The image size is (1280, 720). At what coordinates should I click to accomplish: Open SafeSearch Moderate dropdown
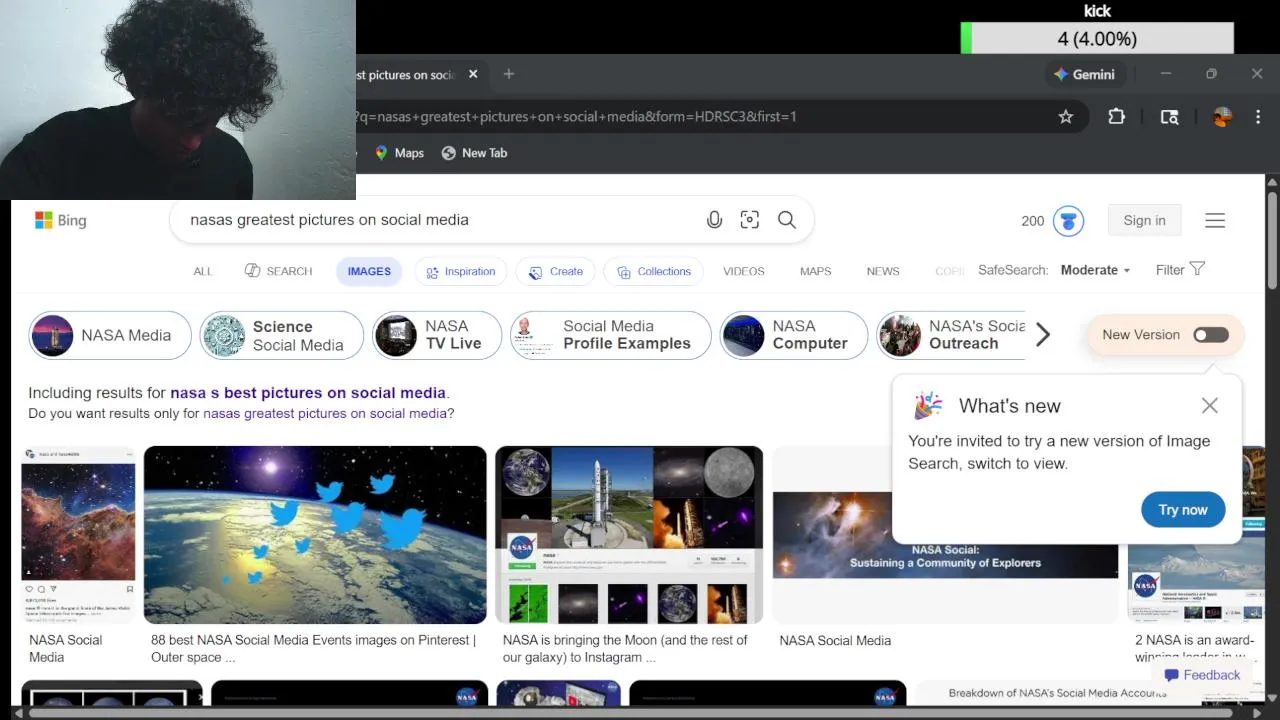[1095, 270]
